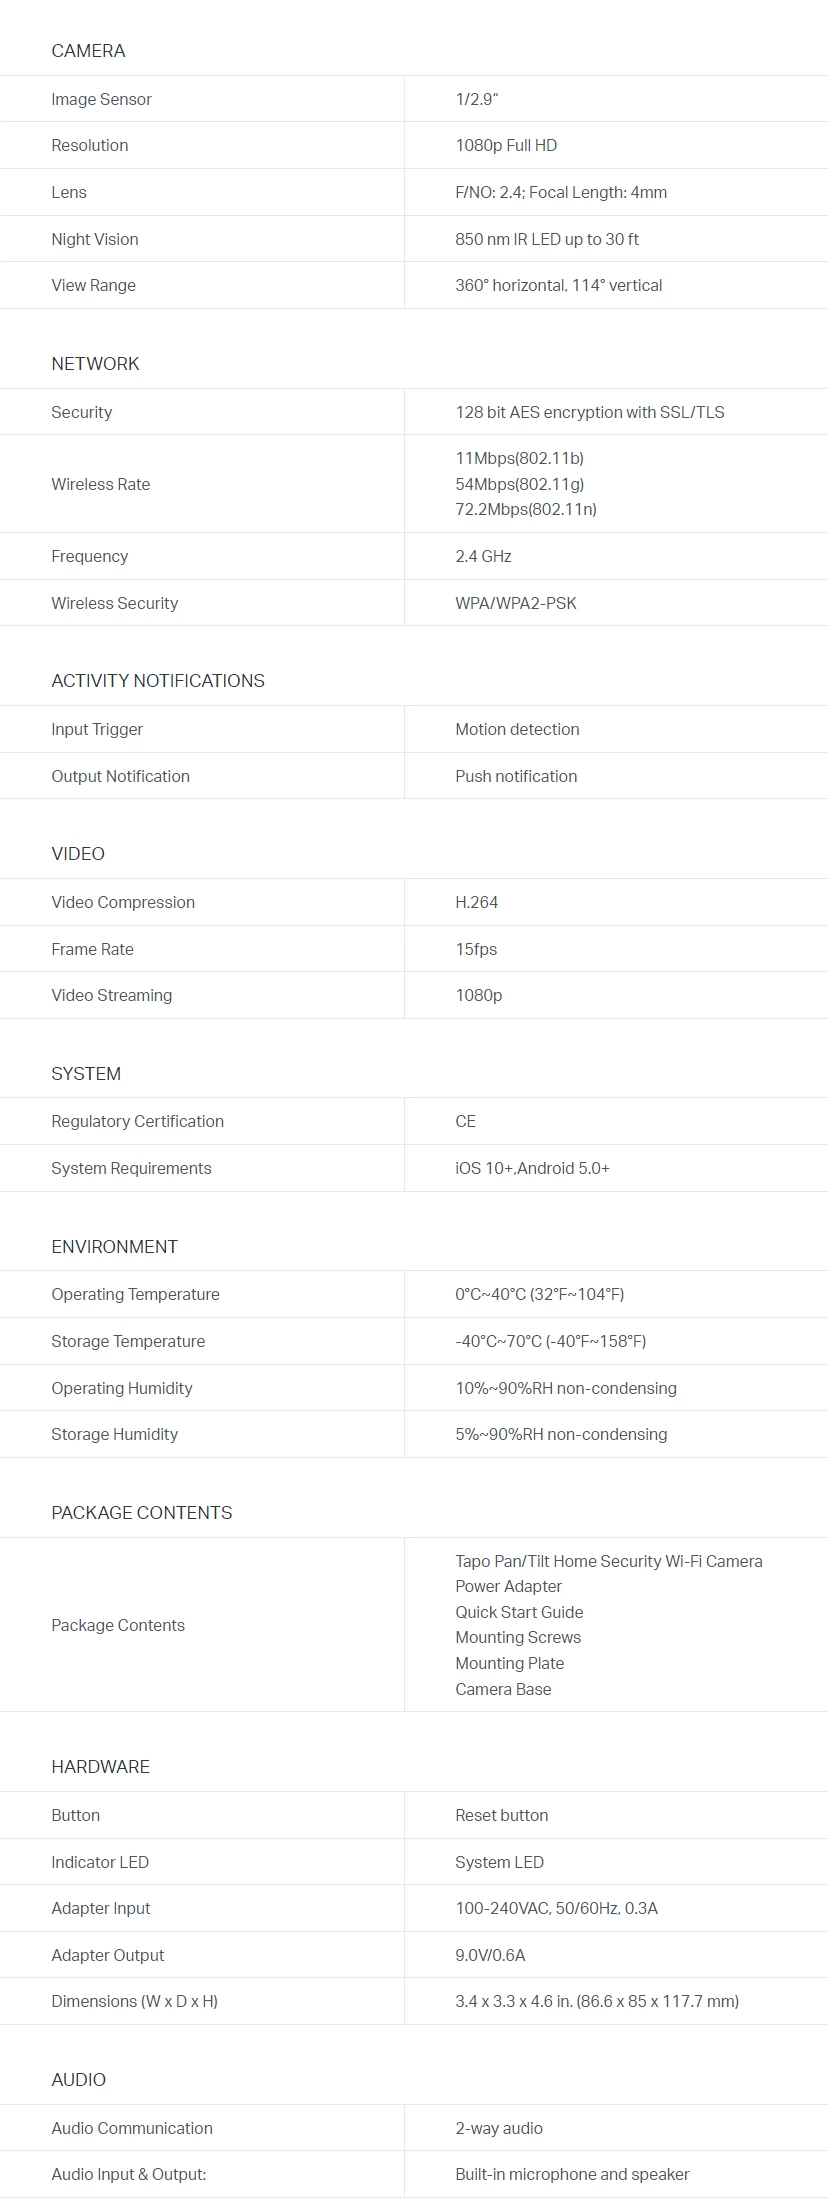Click the 72.2Mbps(802.11n) wireless rate text

click(x=526, y=509)
